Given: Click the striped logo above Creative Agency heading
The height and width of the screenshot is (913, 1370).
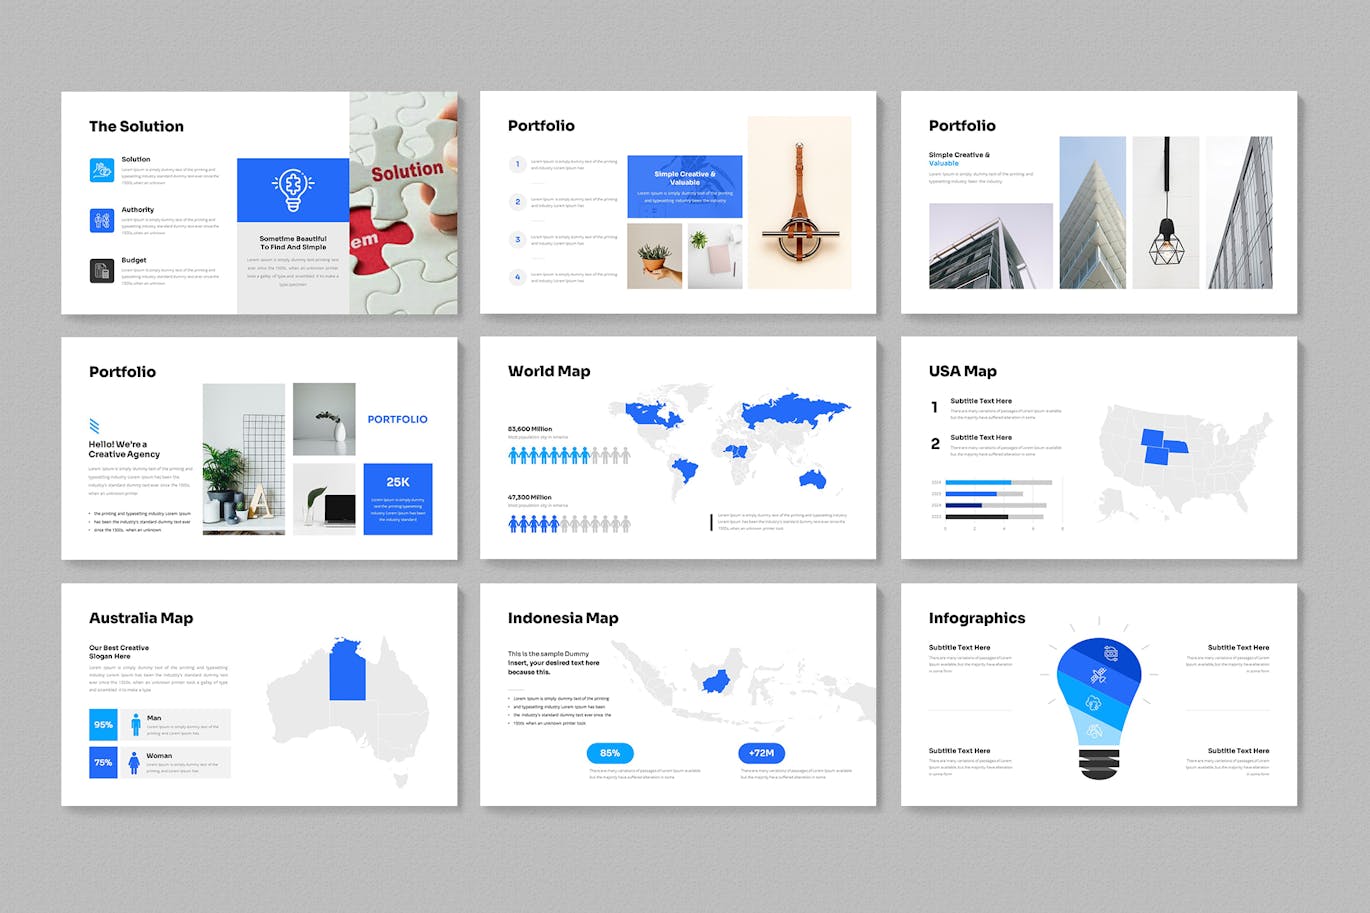Looking at the screenshot, I should [x=94, y=426].
